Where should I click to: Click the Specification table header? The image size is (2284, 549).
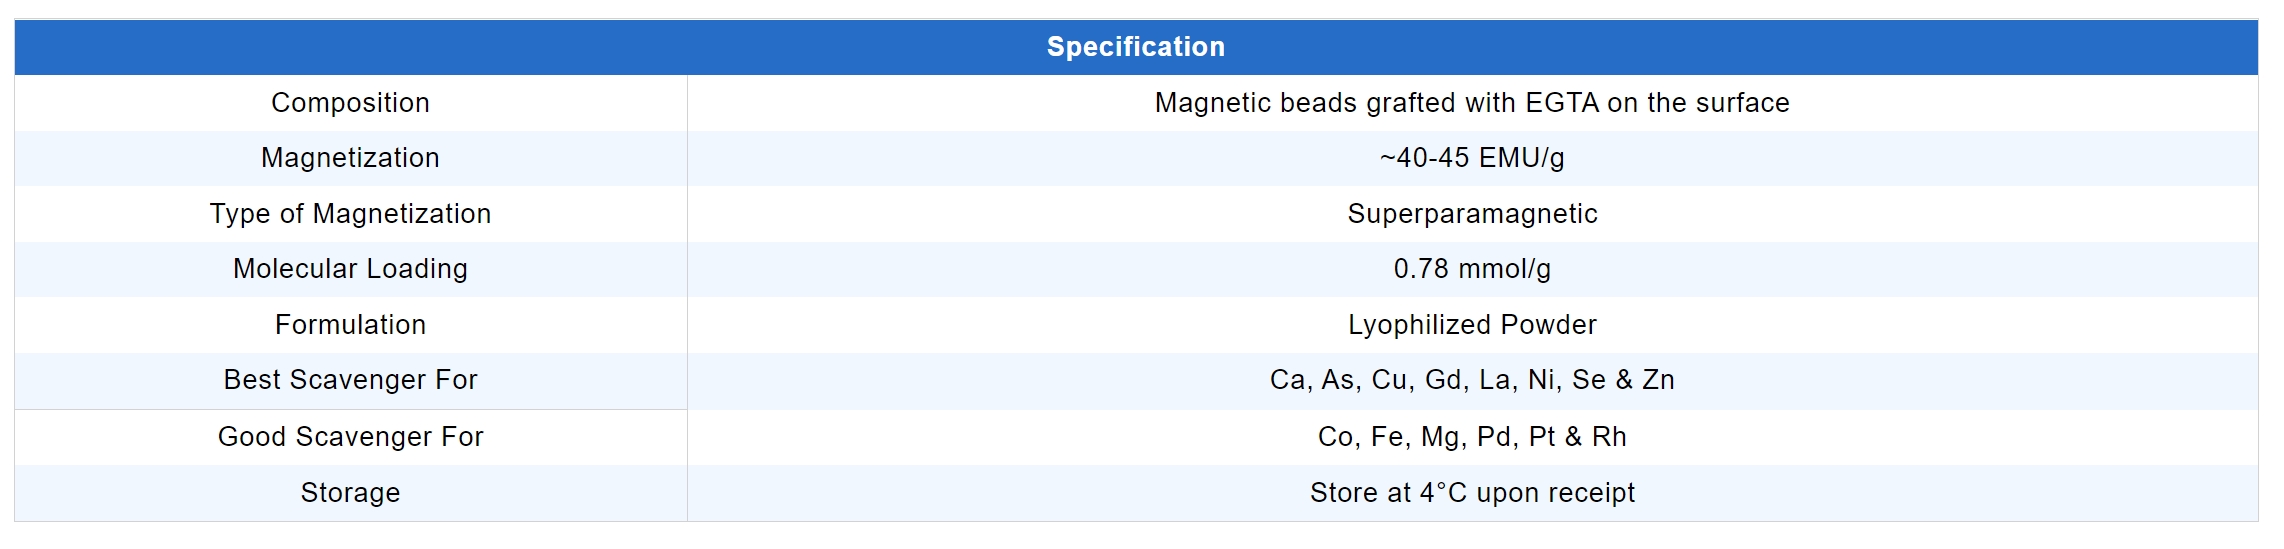(x=1135, y=47)
